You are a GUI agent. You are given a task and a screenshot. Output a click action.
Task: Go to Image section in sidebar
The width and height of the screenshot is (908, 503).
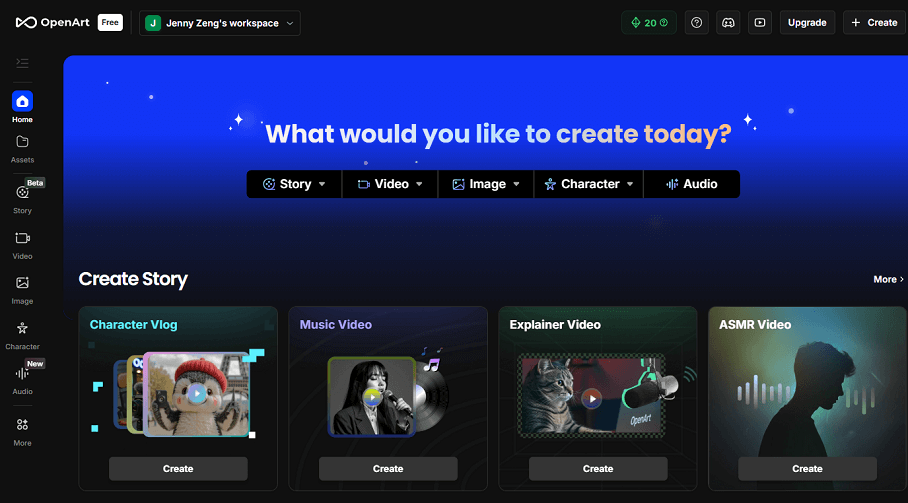[22, 291]
